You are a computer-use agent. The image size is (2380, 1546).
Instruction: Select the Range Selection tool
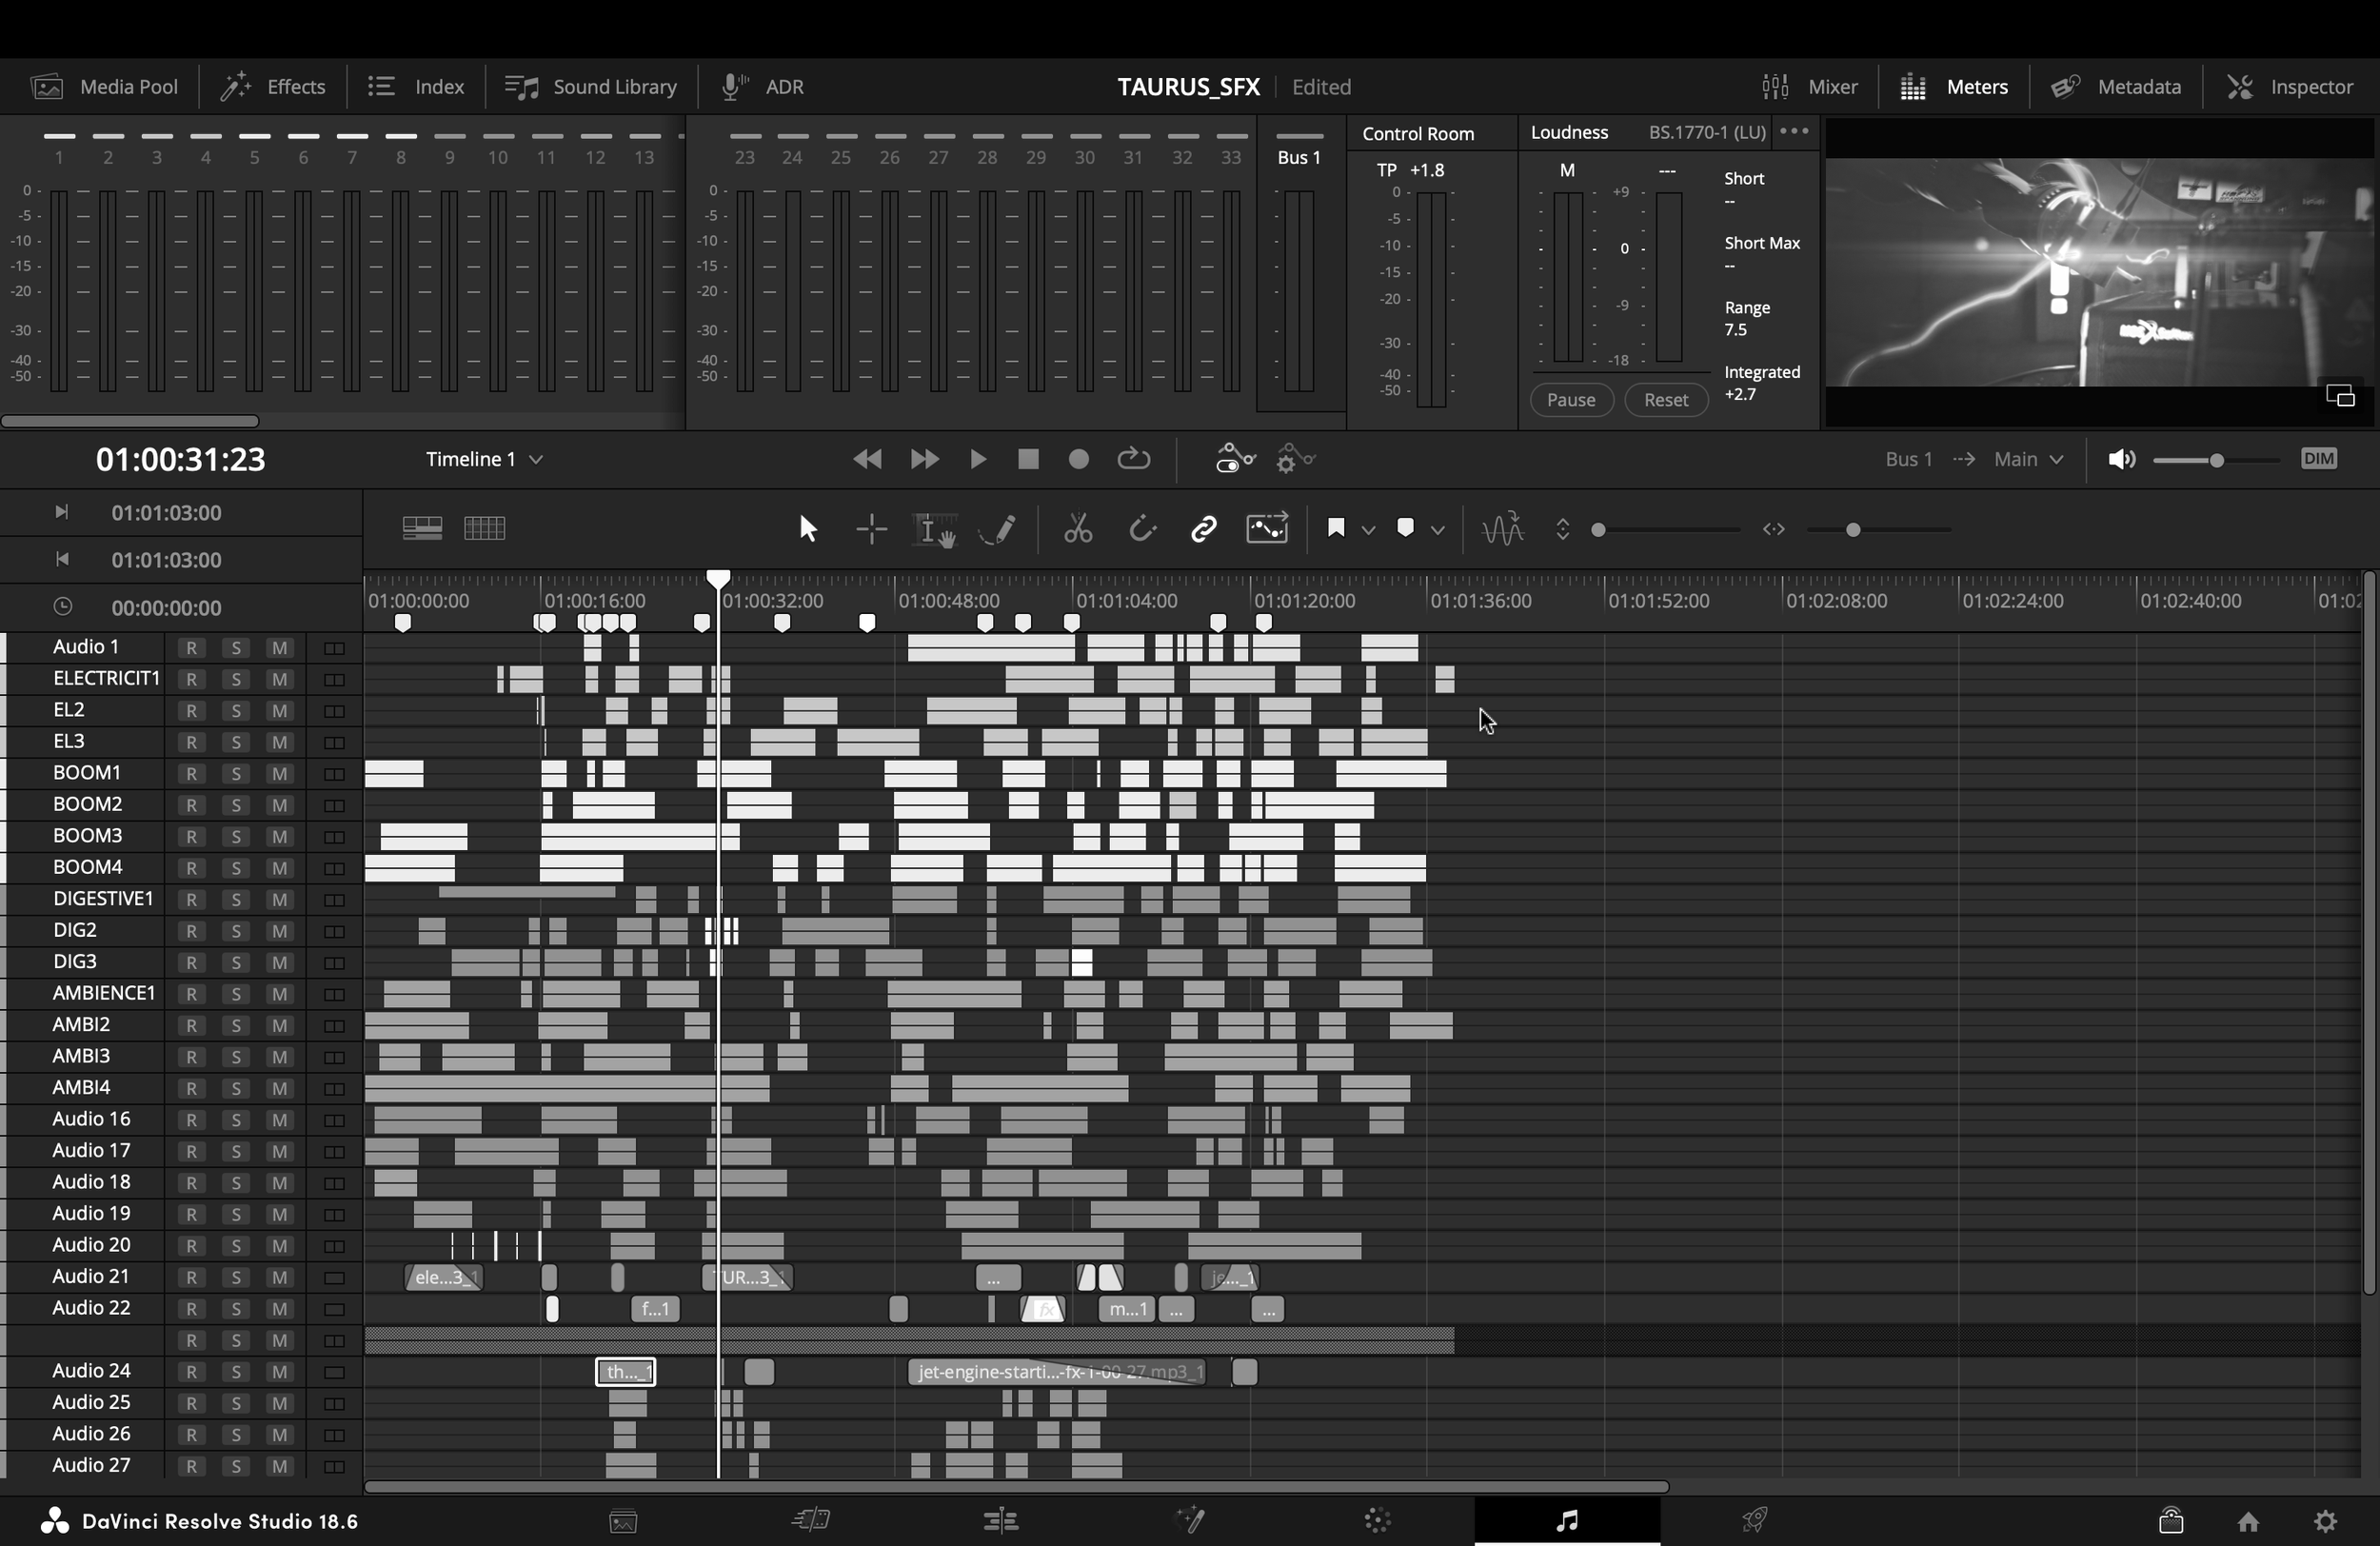[x=872, y=528]
